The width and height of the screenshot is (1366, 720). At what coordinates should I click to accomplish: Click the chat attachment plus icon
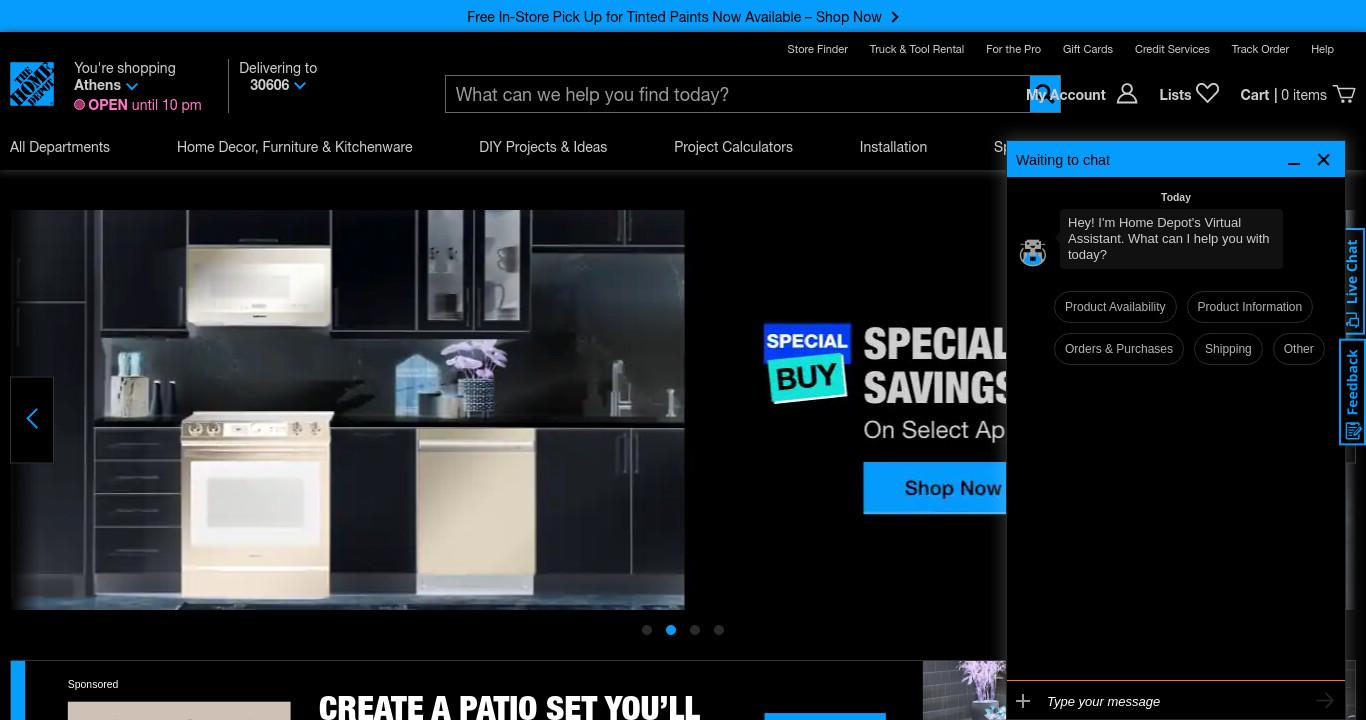[1023, 701]
